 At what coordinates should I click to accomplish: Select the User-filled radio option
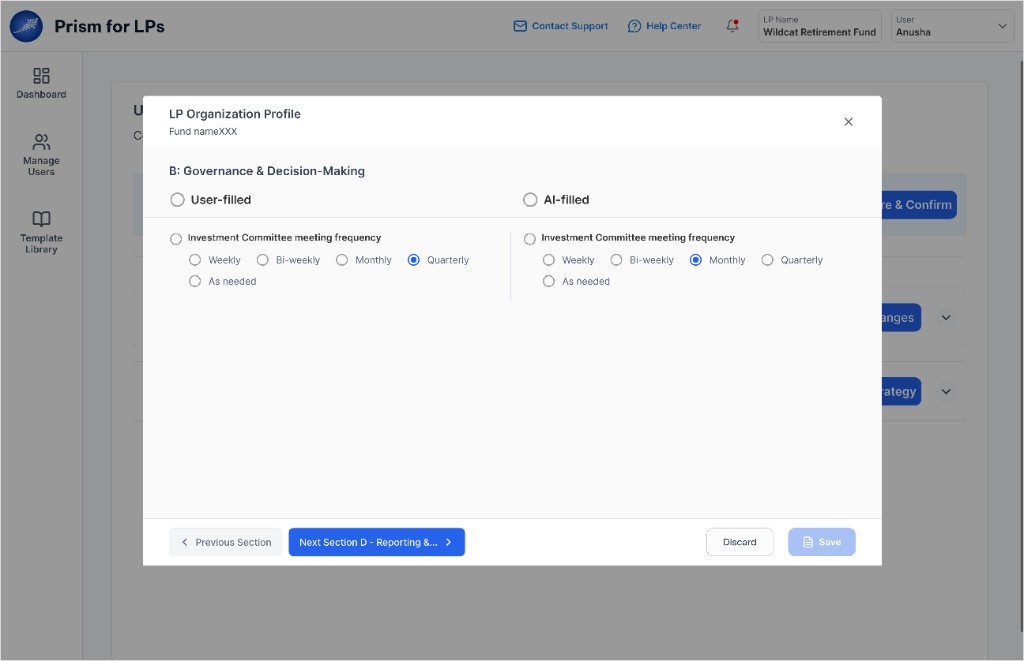(177, 200)
